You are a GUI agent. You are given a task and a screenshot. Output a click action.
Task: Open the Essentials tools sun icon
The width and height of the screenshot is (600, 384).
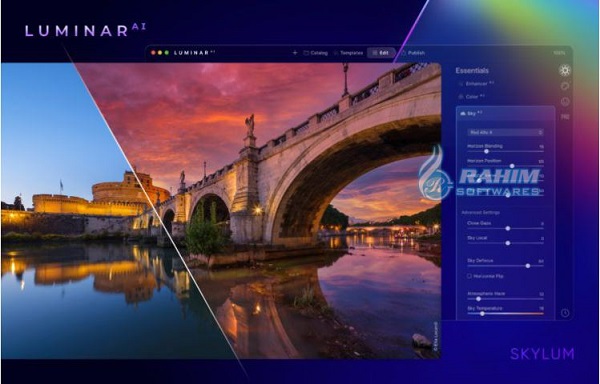(x=565, y=70)
